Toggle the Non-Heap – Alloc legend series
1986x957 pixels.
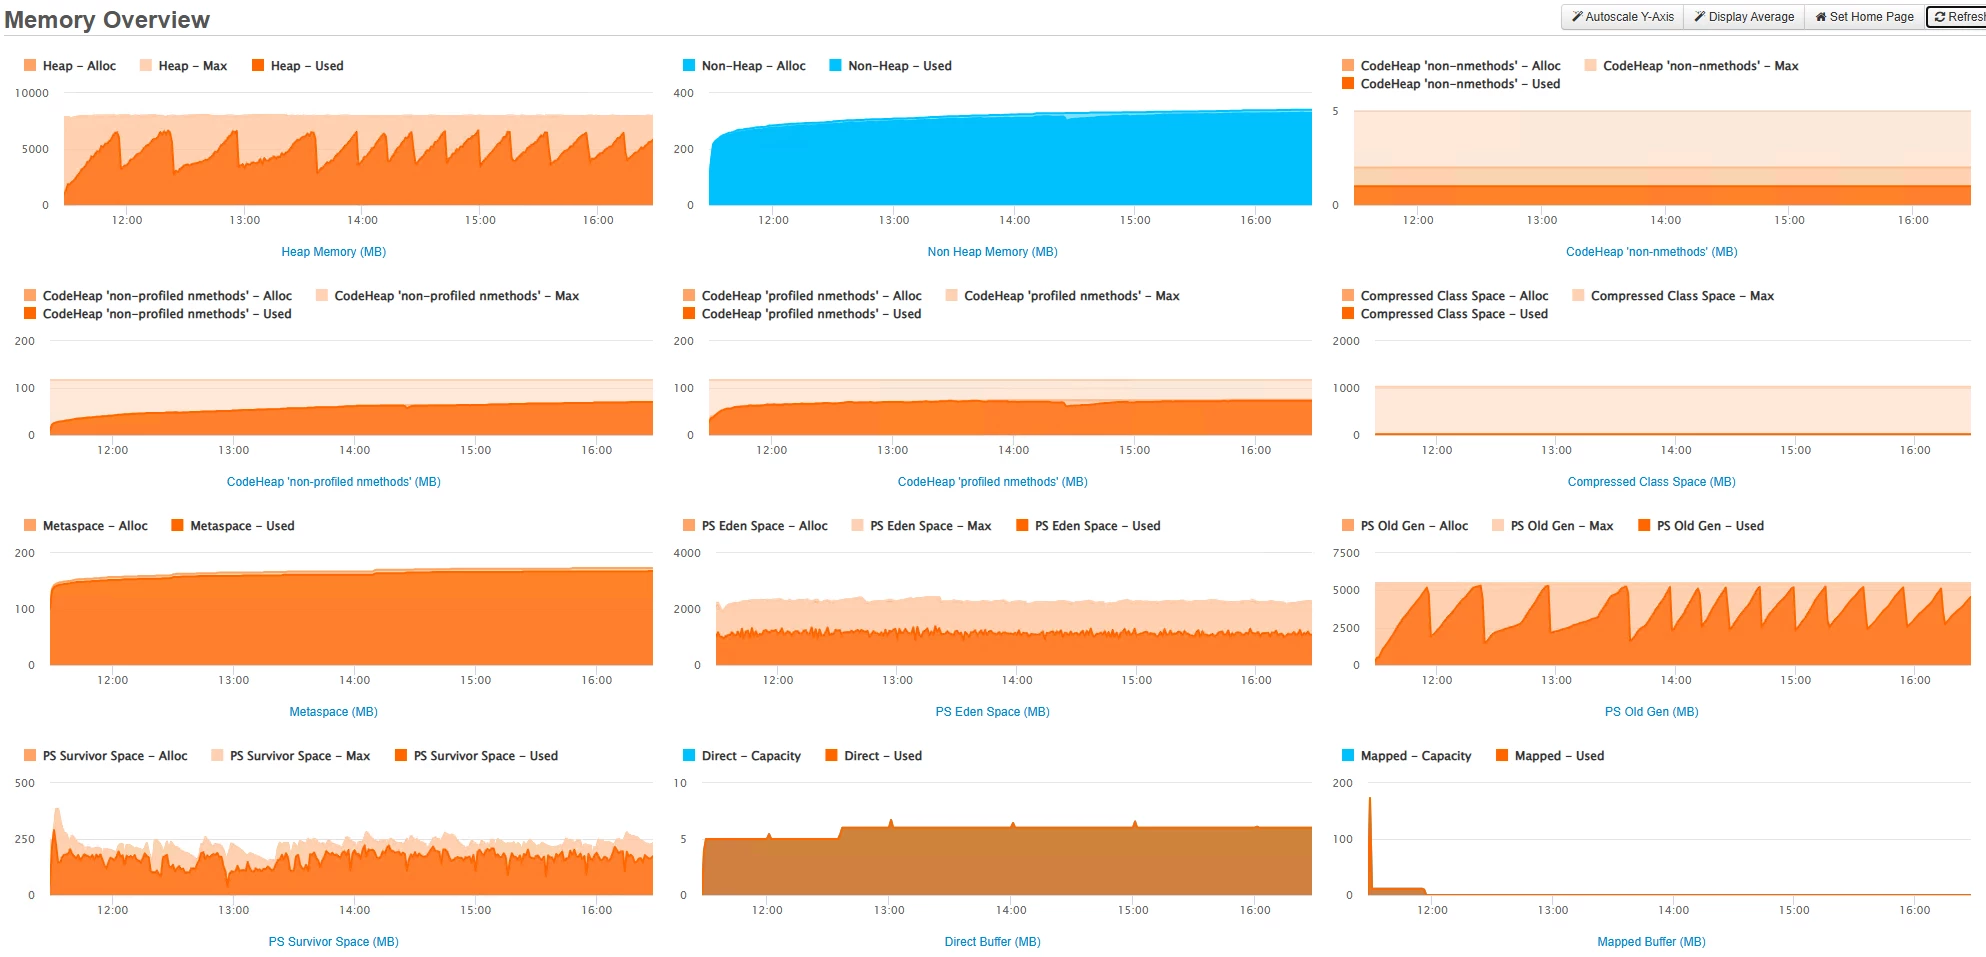[x=744, y=66]
